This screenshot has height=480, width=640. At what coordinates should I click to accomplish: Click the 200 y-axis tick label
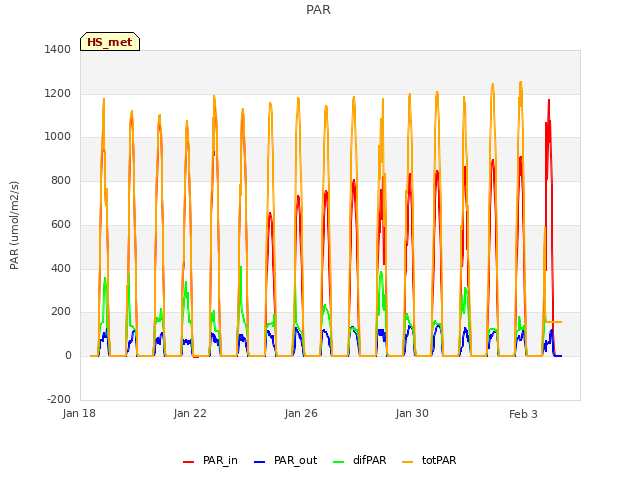[61, 312]
